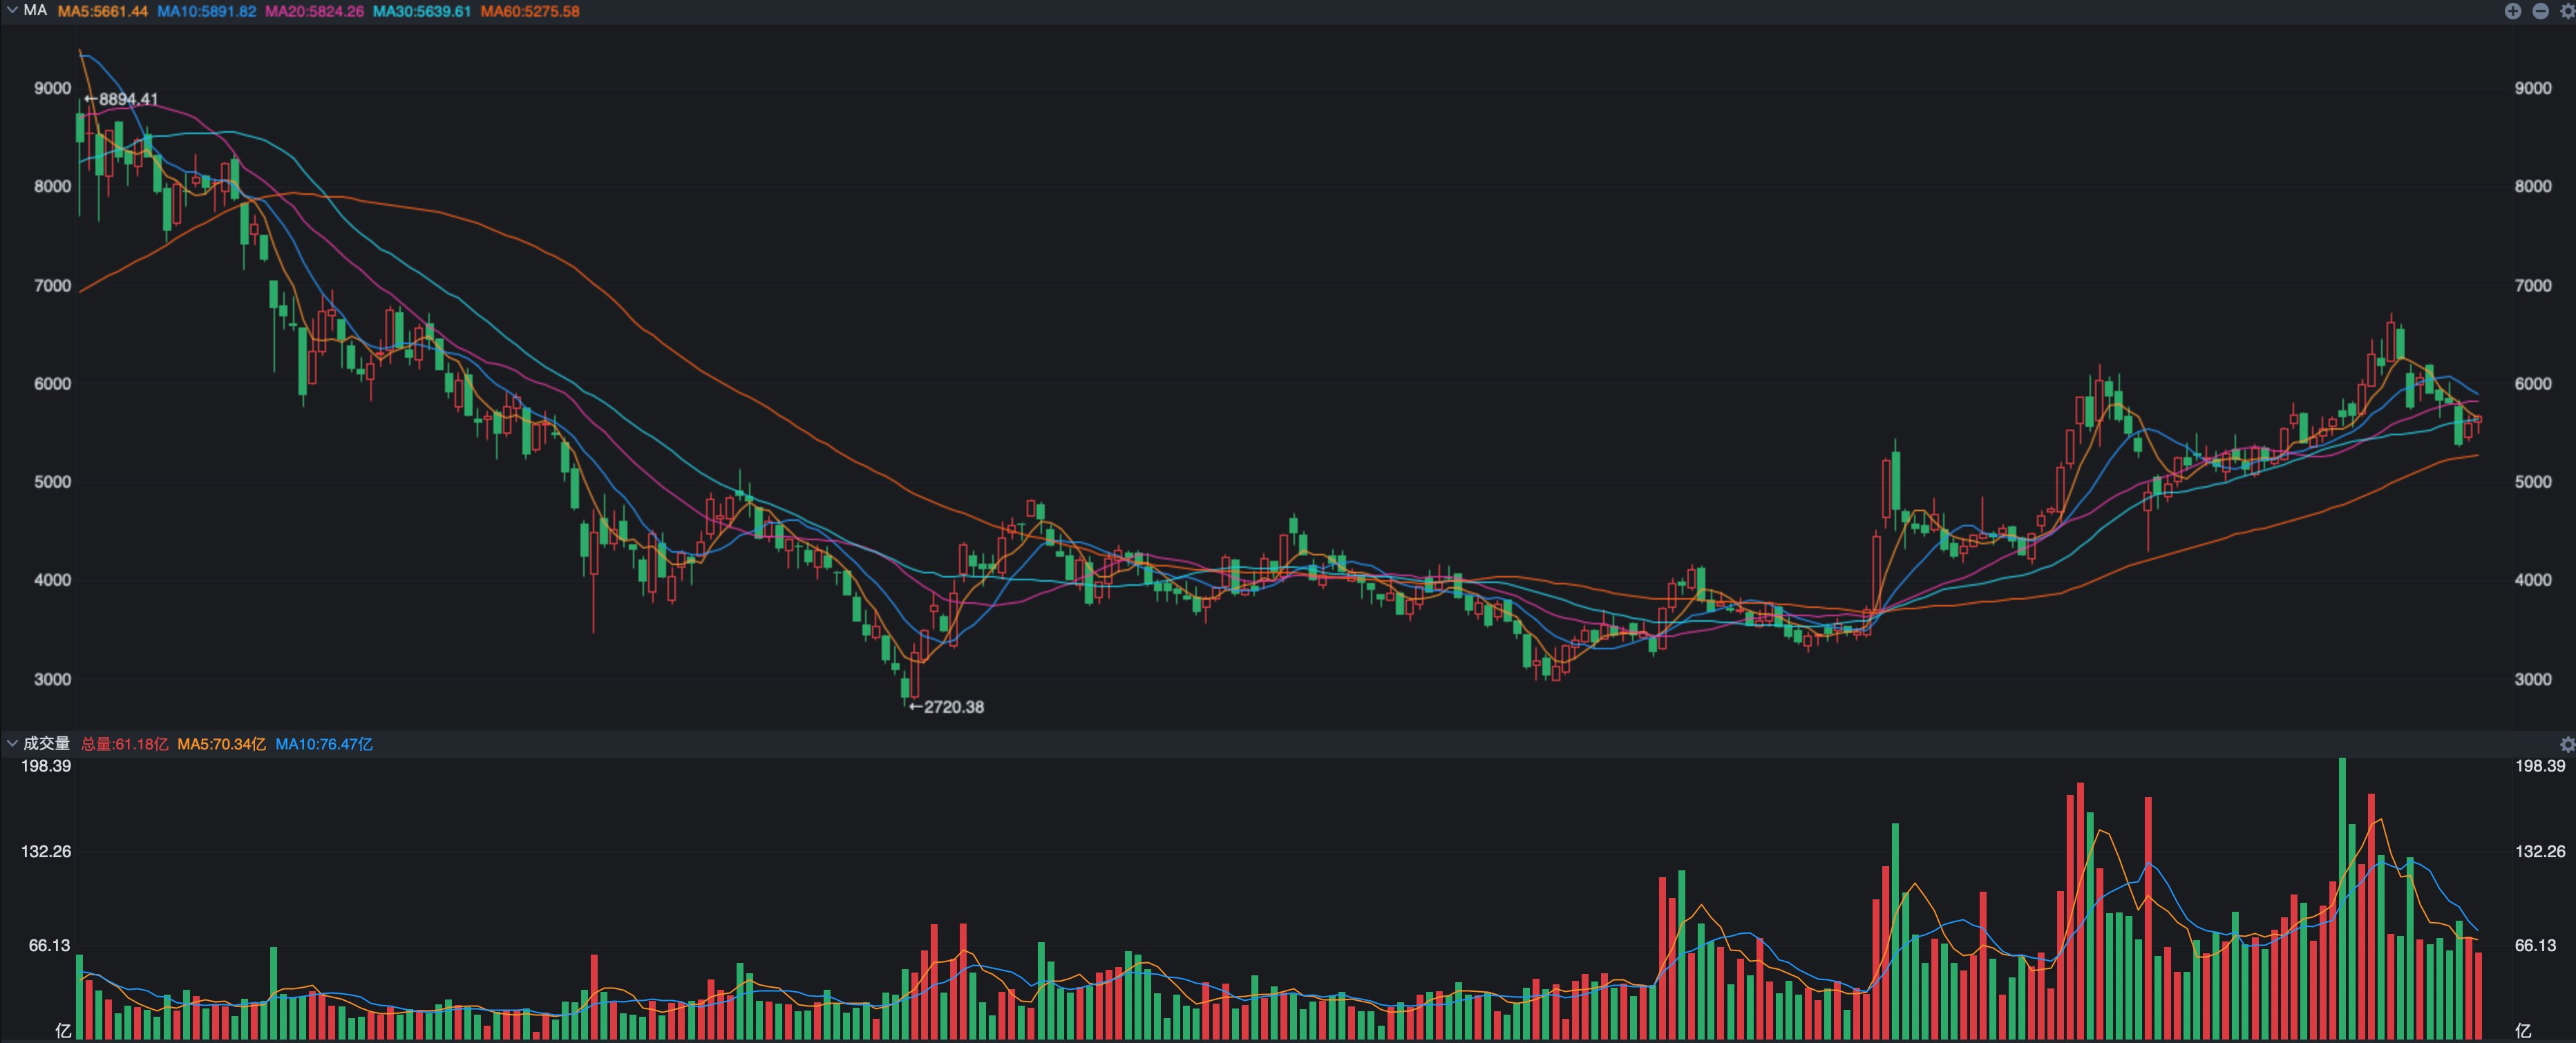Click the 总量:61.18亿 volume total label
Screen dimensions: 2576x1043
(124, 744)
